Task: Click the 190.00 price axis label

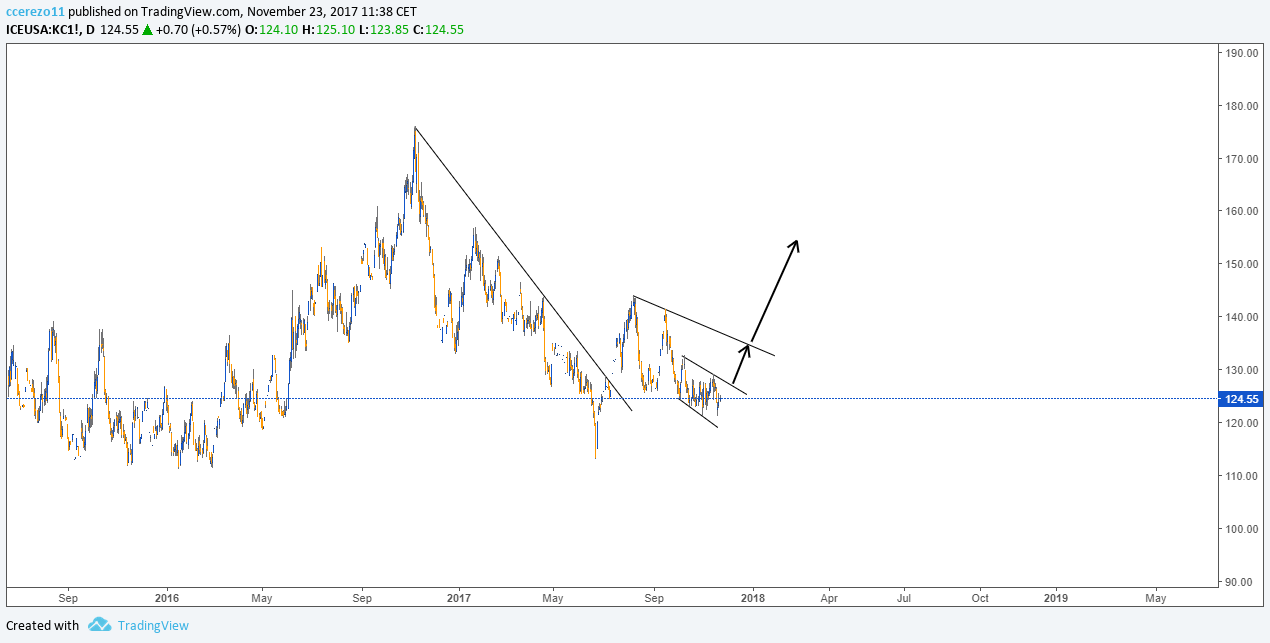Action: click(1241, 53)
